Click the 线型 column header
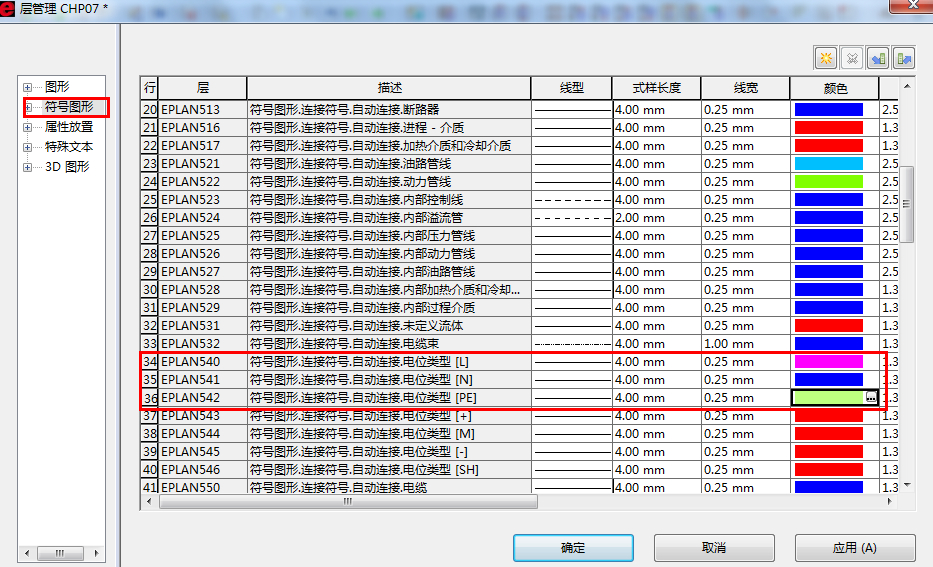The width and height of the screenshot is (933, 567). coord(571,88)
